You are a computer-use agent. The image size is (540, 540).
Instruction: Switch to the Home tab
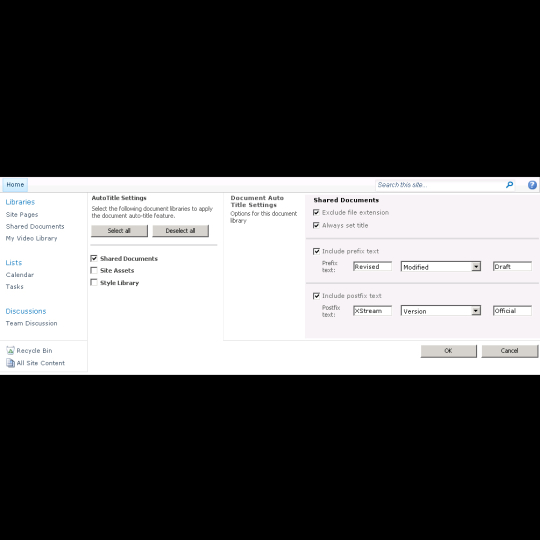15,185
